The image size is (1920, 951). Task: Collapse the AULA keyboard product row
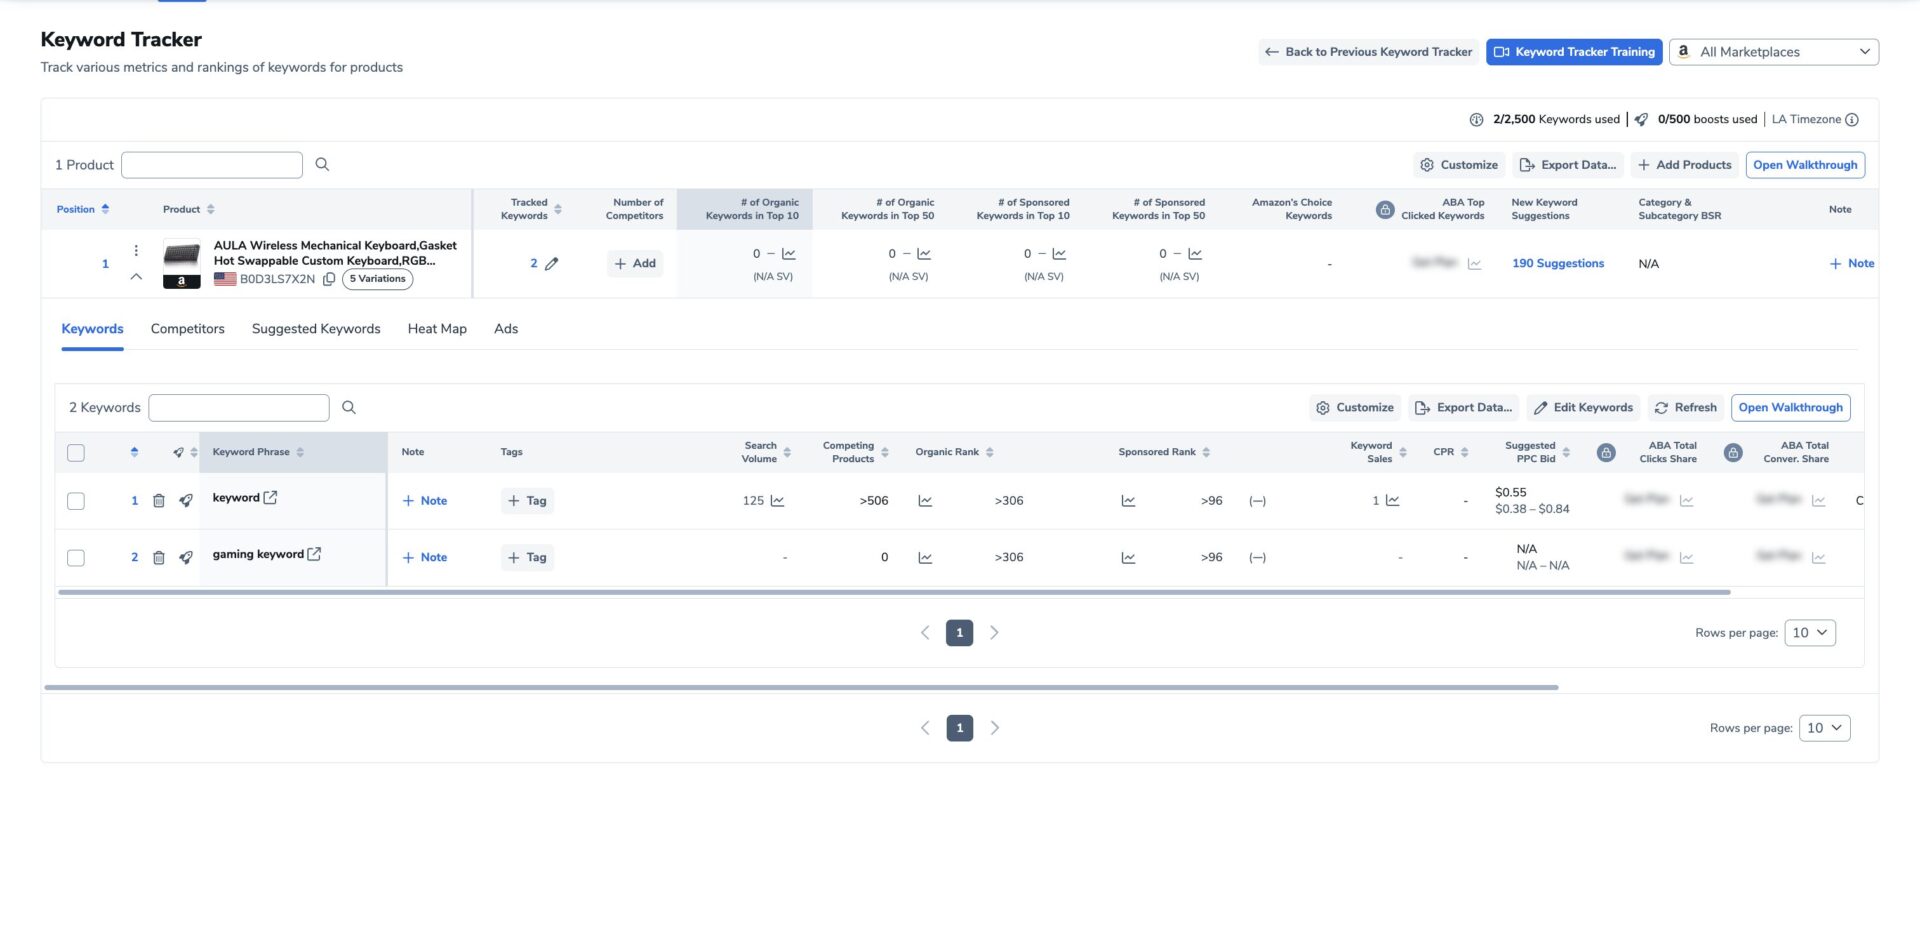[136, 277]
